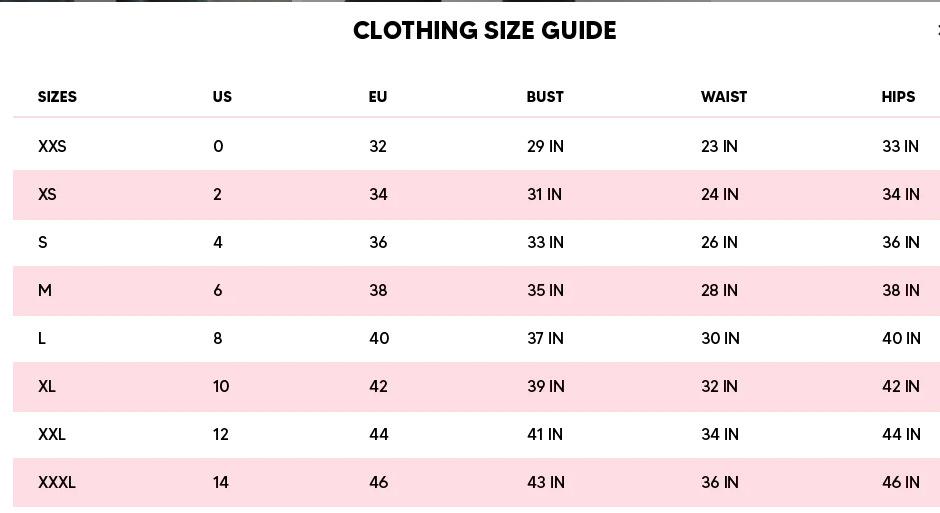Viewport: 940px width, 513px height.
Task: Select the XXL size row label
Action: 52,434
